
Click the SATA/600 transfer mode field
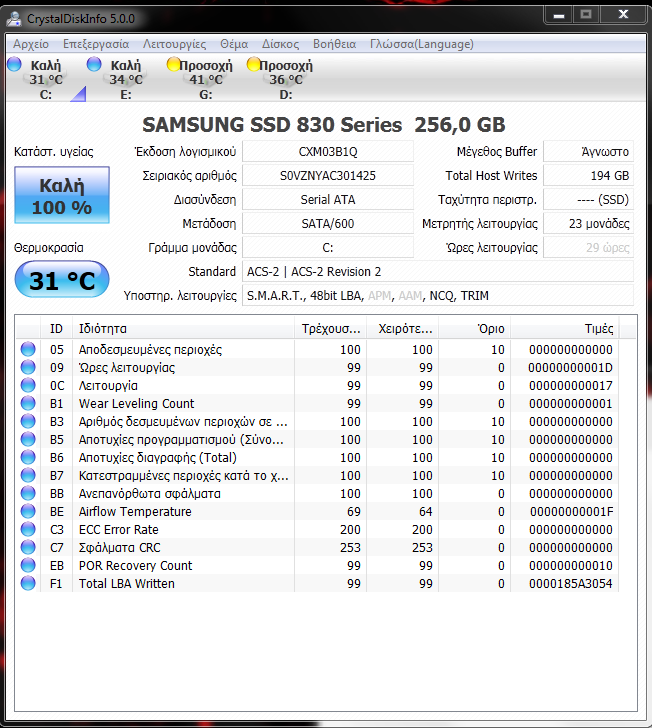click(328, 224)
